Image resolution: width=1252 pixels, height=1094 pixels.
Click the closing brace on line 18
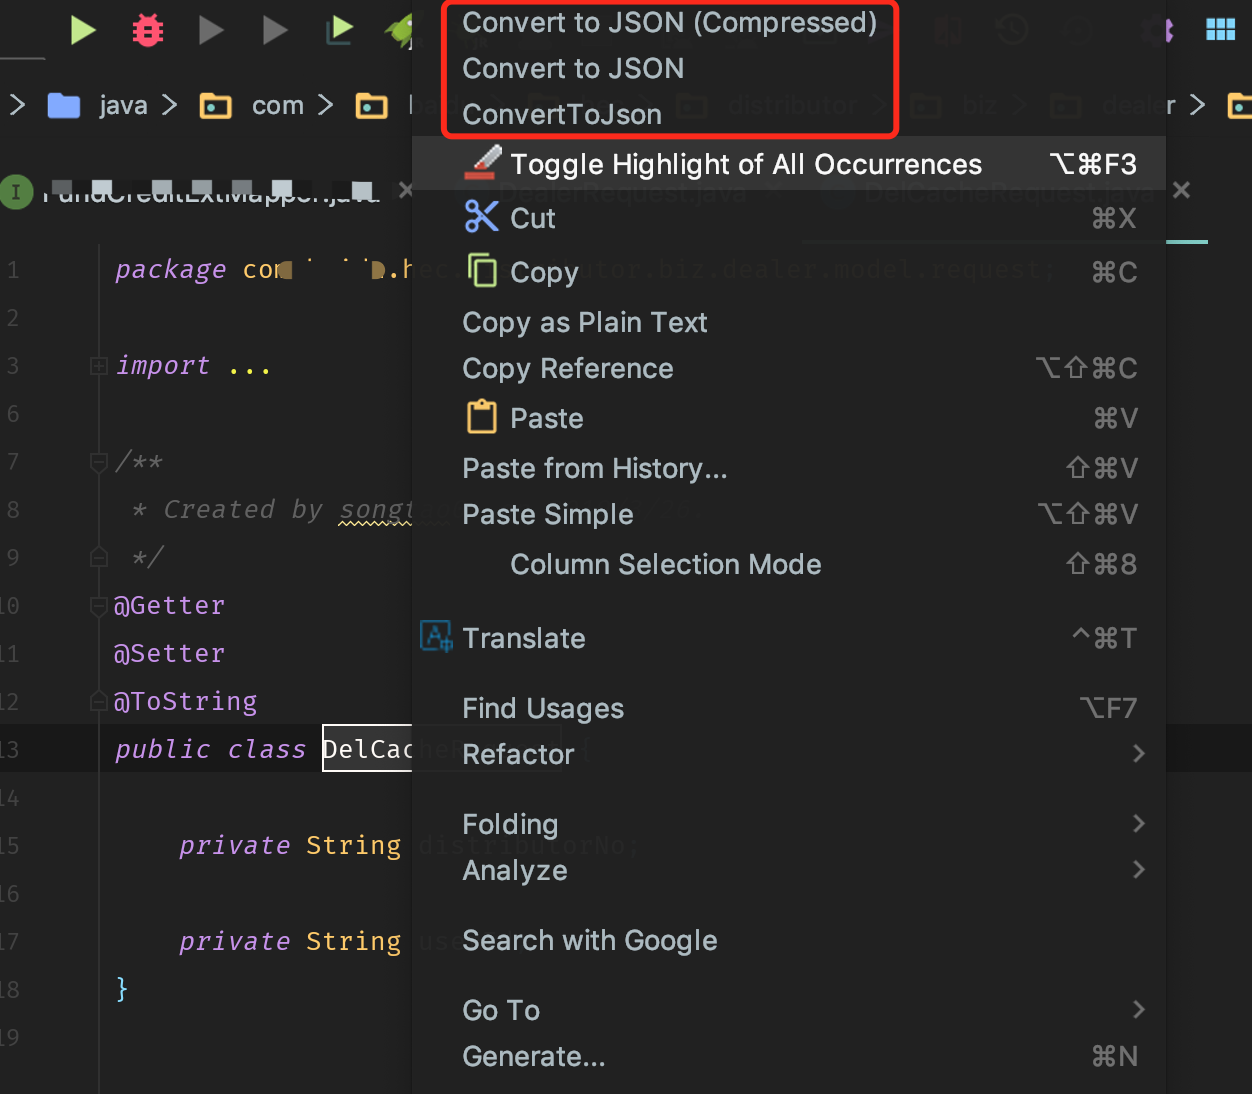122,989
